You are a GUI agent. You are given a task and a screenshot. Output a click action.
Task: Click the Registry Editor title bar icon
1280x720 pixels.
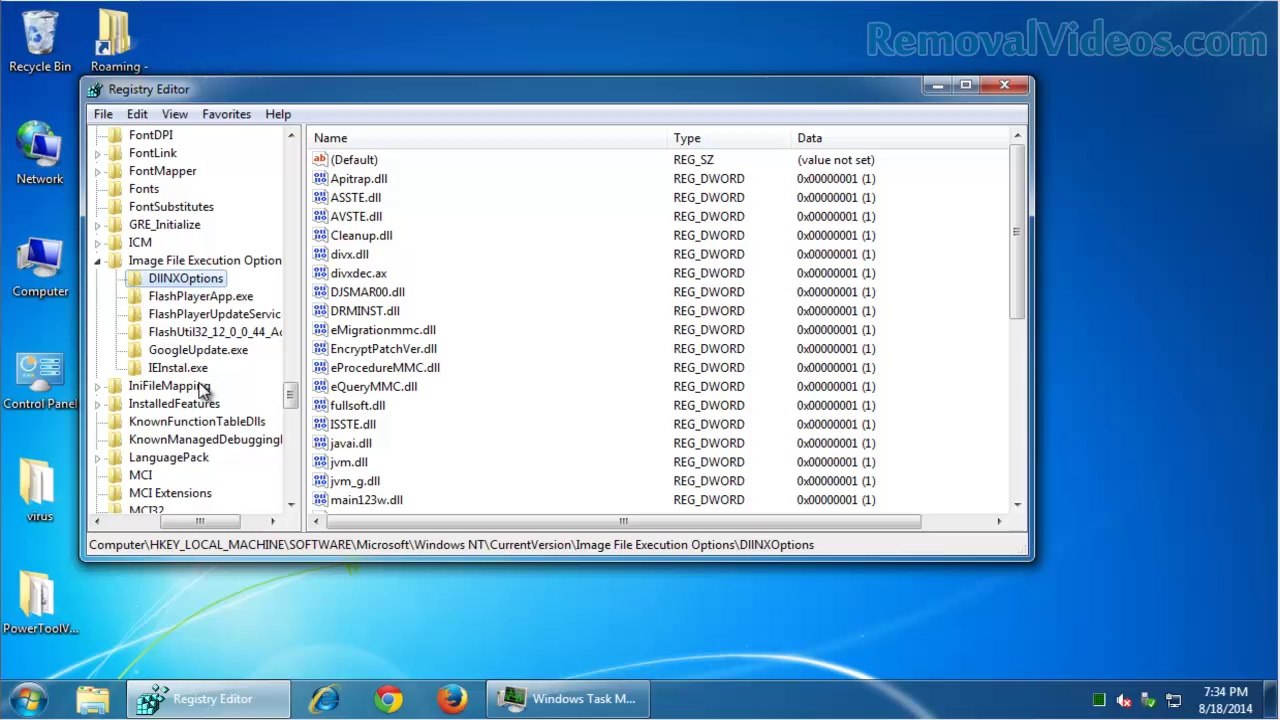point(96,90)
